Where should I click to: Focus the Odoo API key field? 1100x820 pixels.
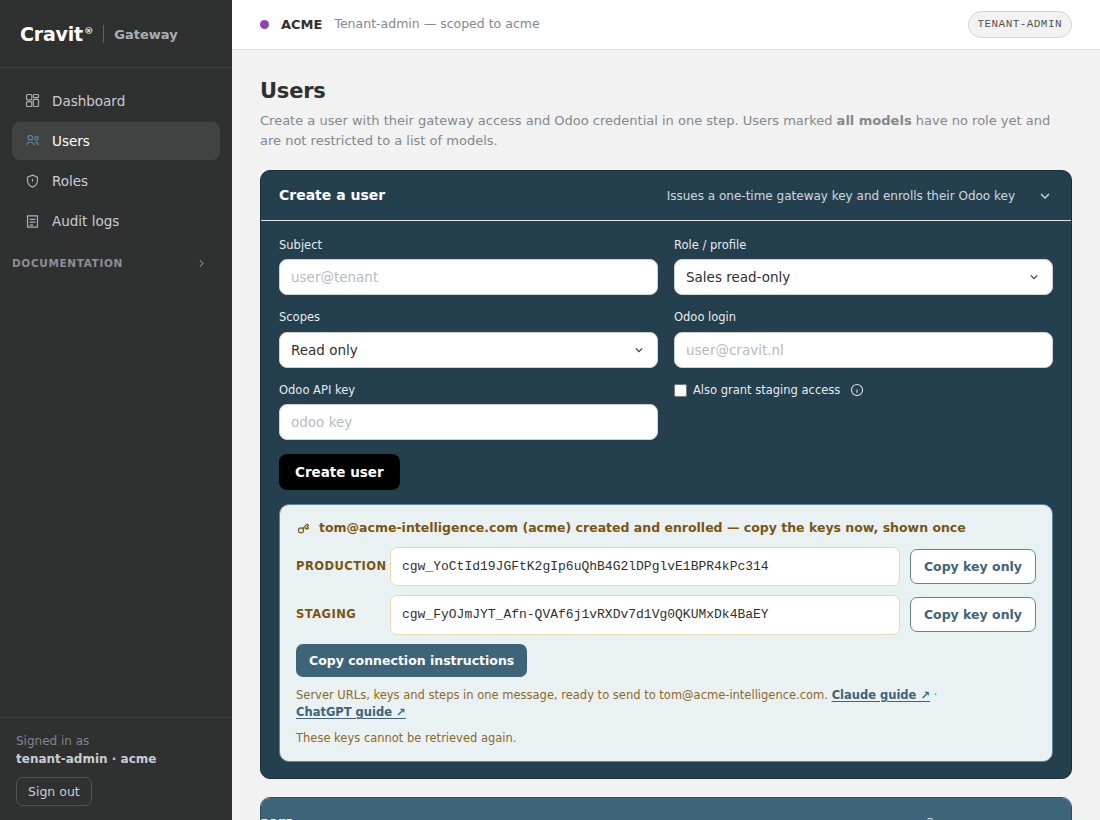click(468, 422)
